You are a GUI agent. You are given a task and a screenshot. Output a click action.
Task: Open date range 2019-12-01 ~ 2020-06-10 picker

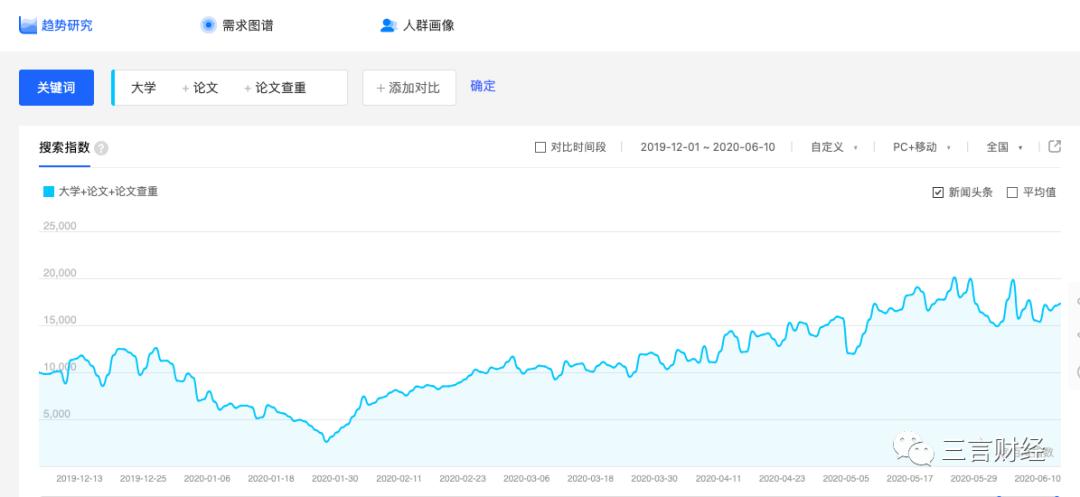(707, 147)
